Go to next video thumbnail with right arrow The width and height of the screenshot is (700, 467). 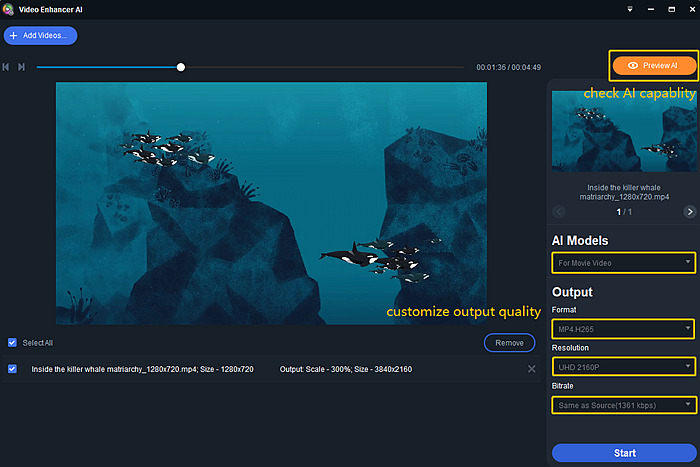[689, 212]
